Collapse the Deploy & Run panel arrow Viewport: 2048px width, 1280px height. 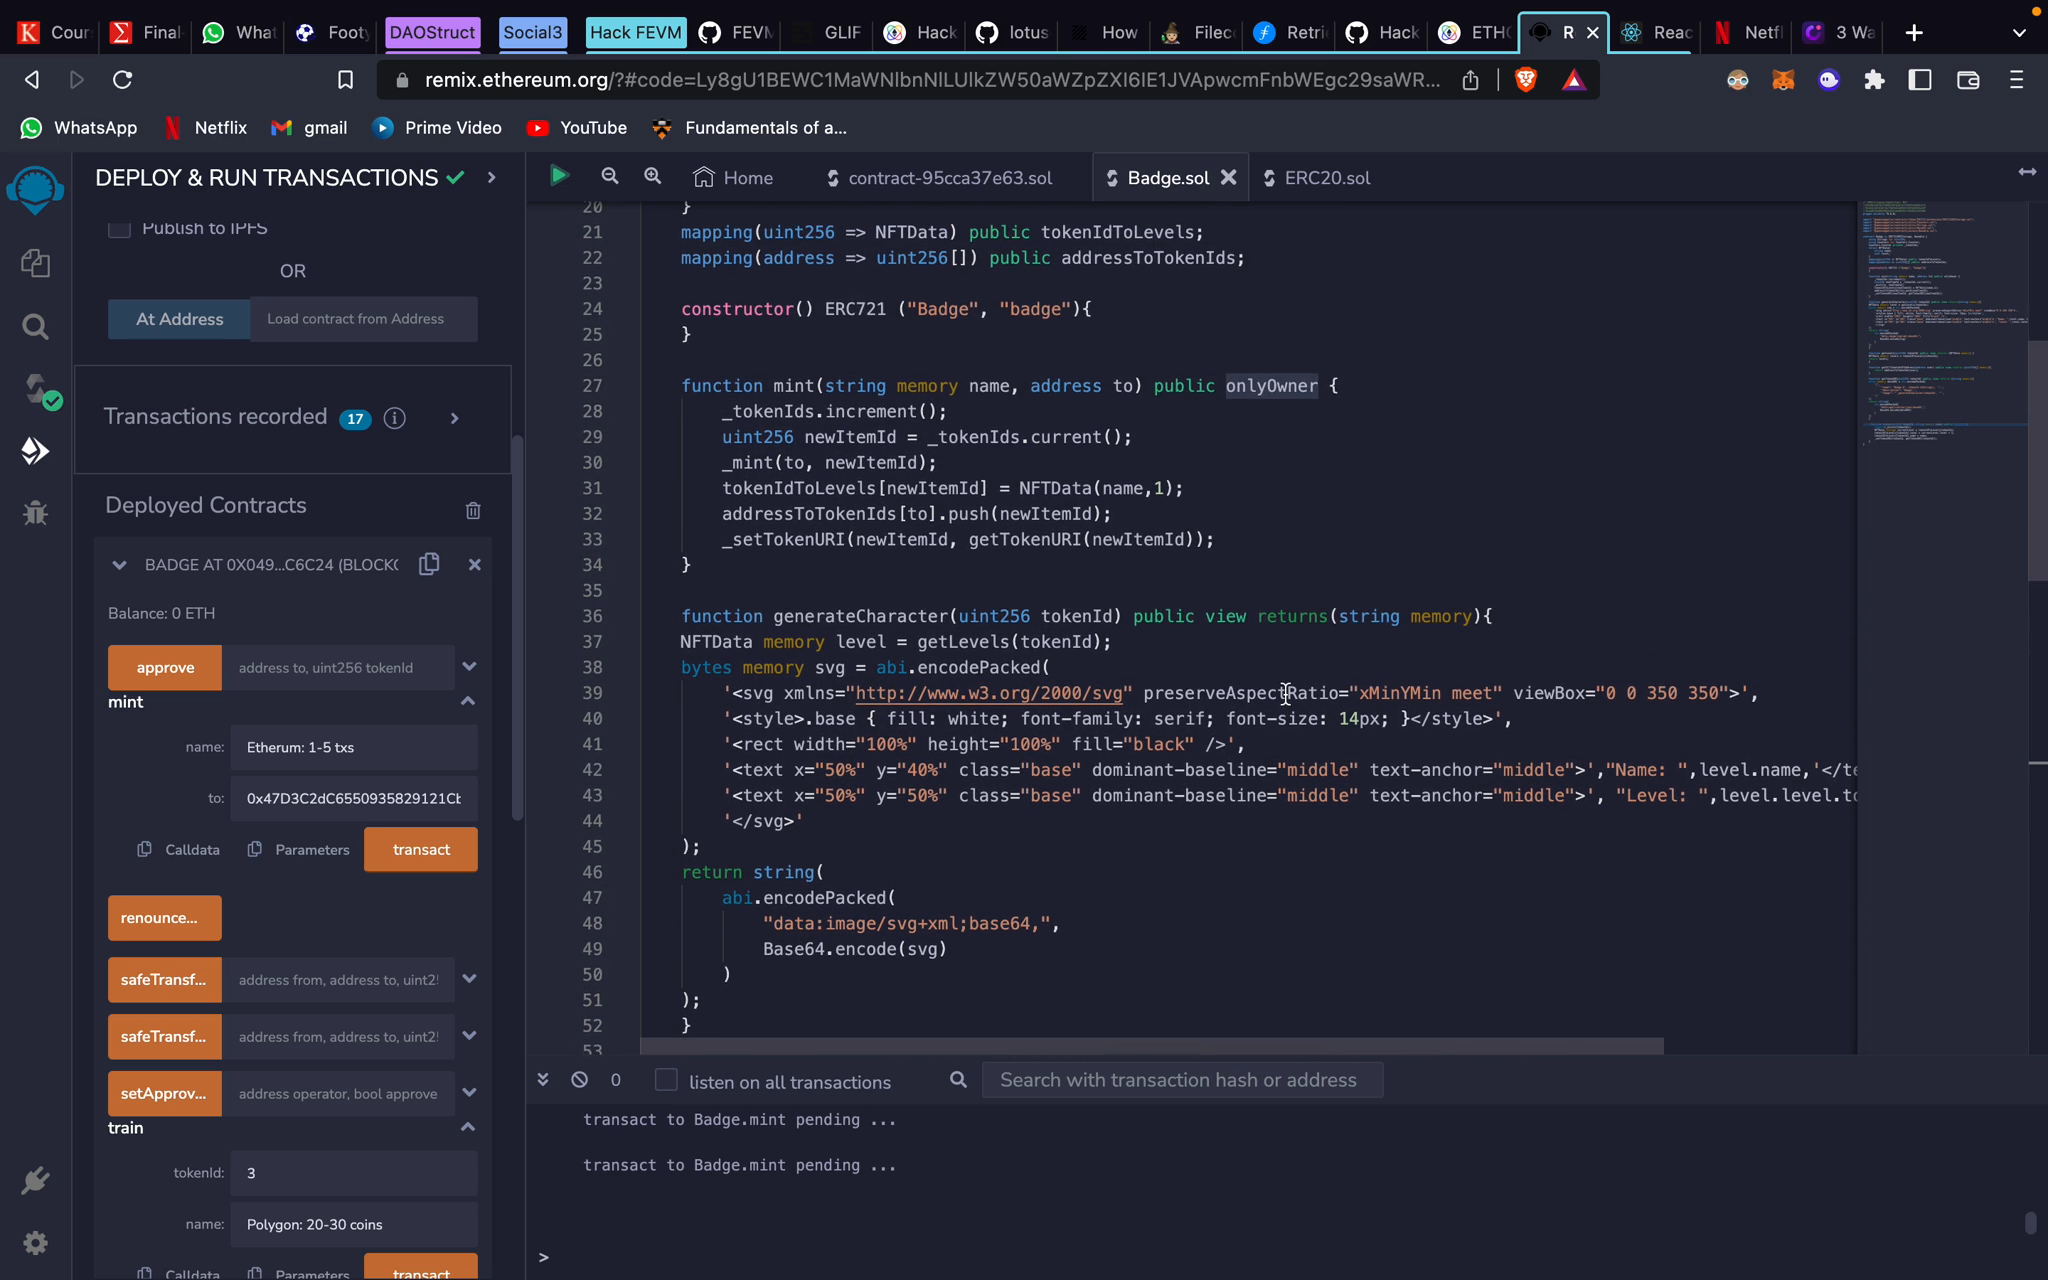[491, 177]
